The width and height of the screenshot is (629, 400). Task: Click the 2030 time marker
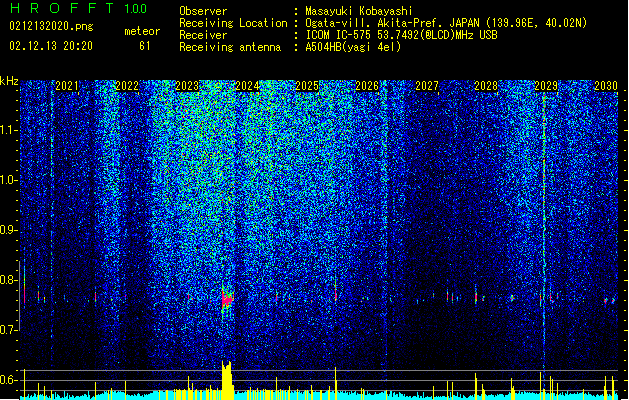(606, 86)
